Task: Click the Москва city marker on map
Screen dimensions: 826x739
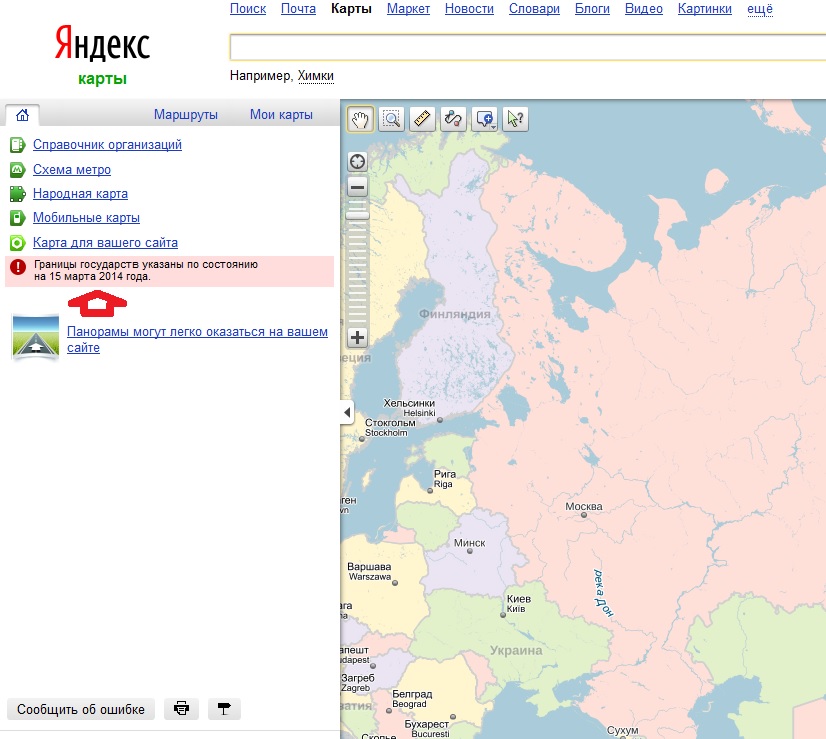Action: [x=584, y=515]
